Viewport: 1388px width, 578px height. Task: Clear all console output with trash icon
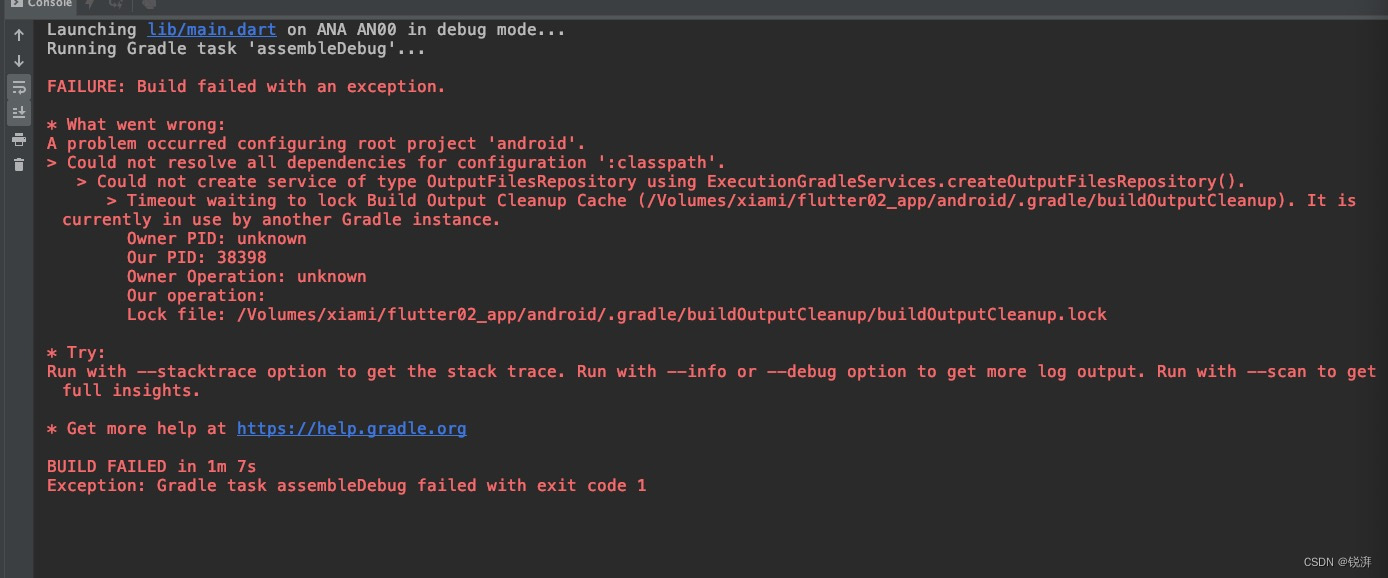(x=18, y=165)
